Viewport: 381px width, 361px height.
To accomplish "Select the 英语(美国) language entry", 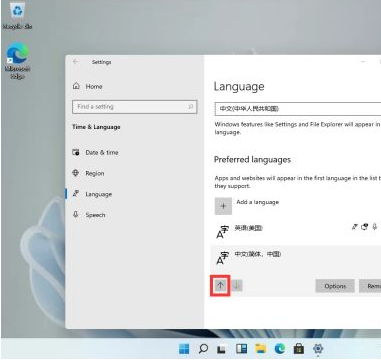I will click(x=296, y=231).
